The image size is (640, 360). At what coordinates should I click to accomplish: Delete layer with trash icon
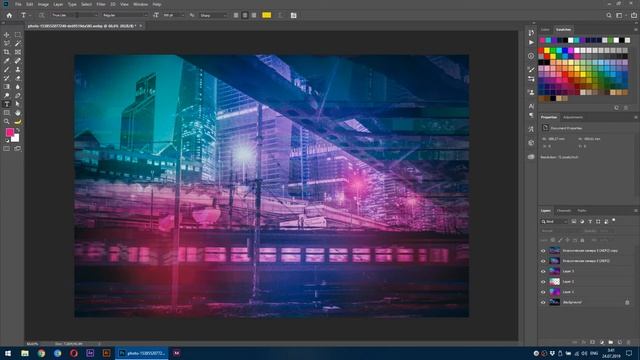(629, 342)
